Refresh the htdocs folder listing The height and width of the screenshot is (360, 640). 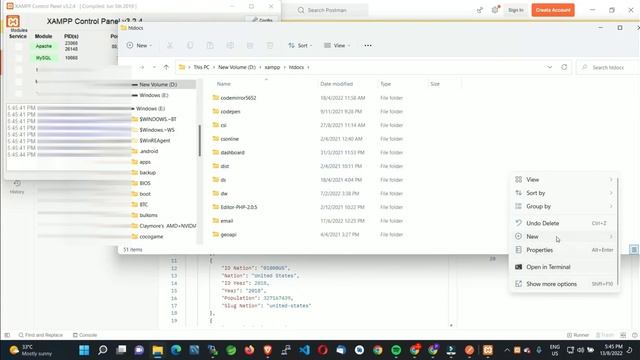click(564, 67)
